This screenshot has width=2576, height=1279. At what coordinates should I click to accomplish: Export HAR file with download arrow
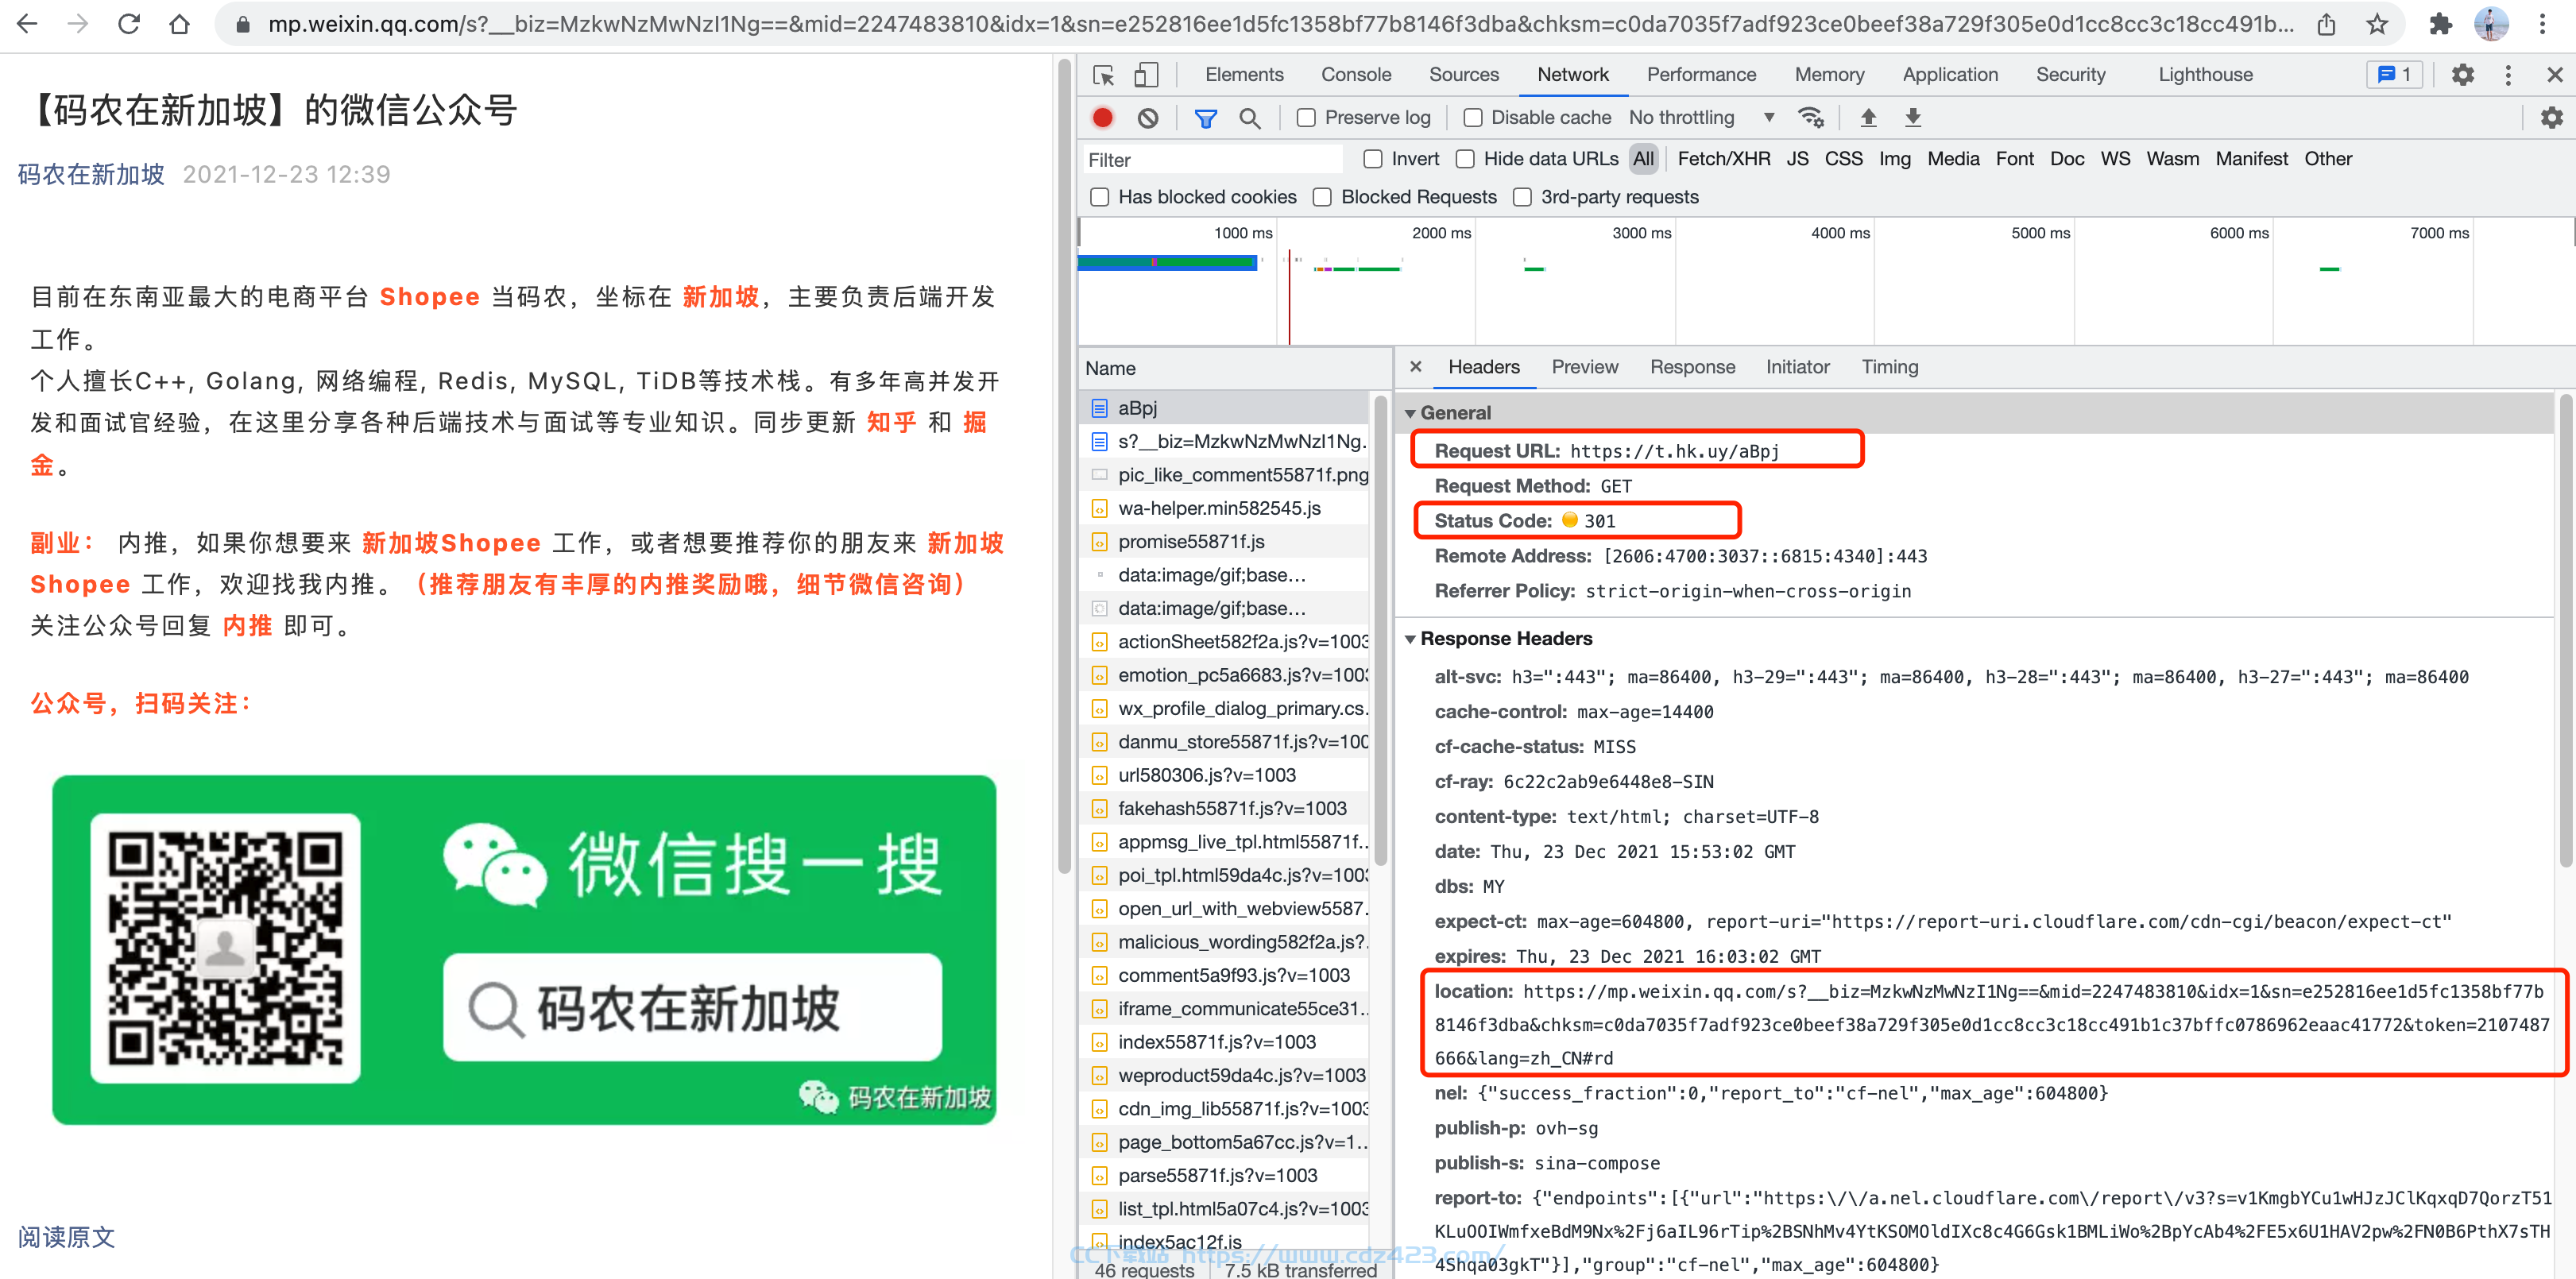click(x=1913, y=118)
